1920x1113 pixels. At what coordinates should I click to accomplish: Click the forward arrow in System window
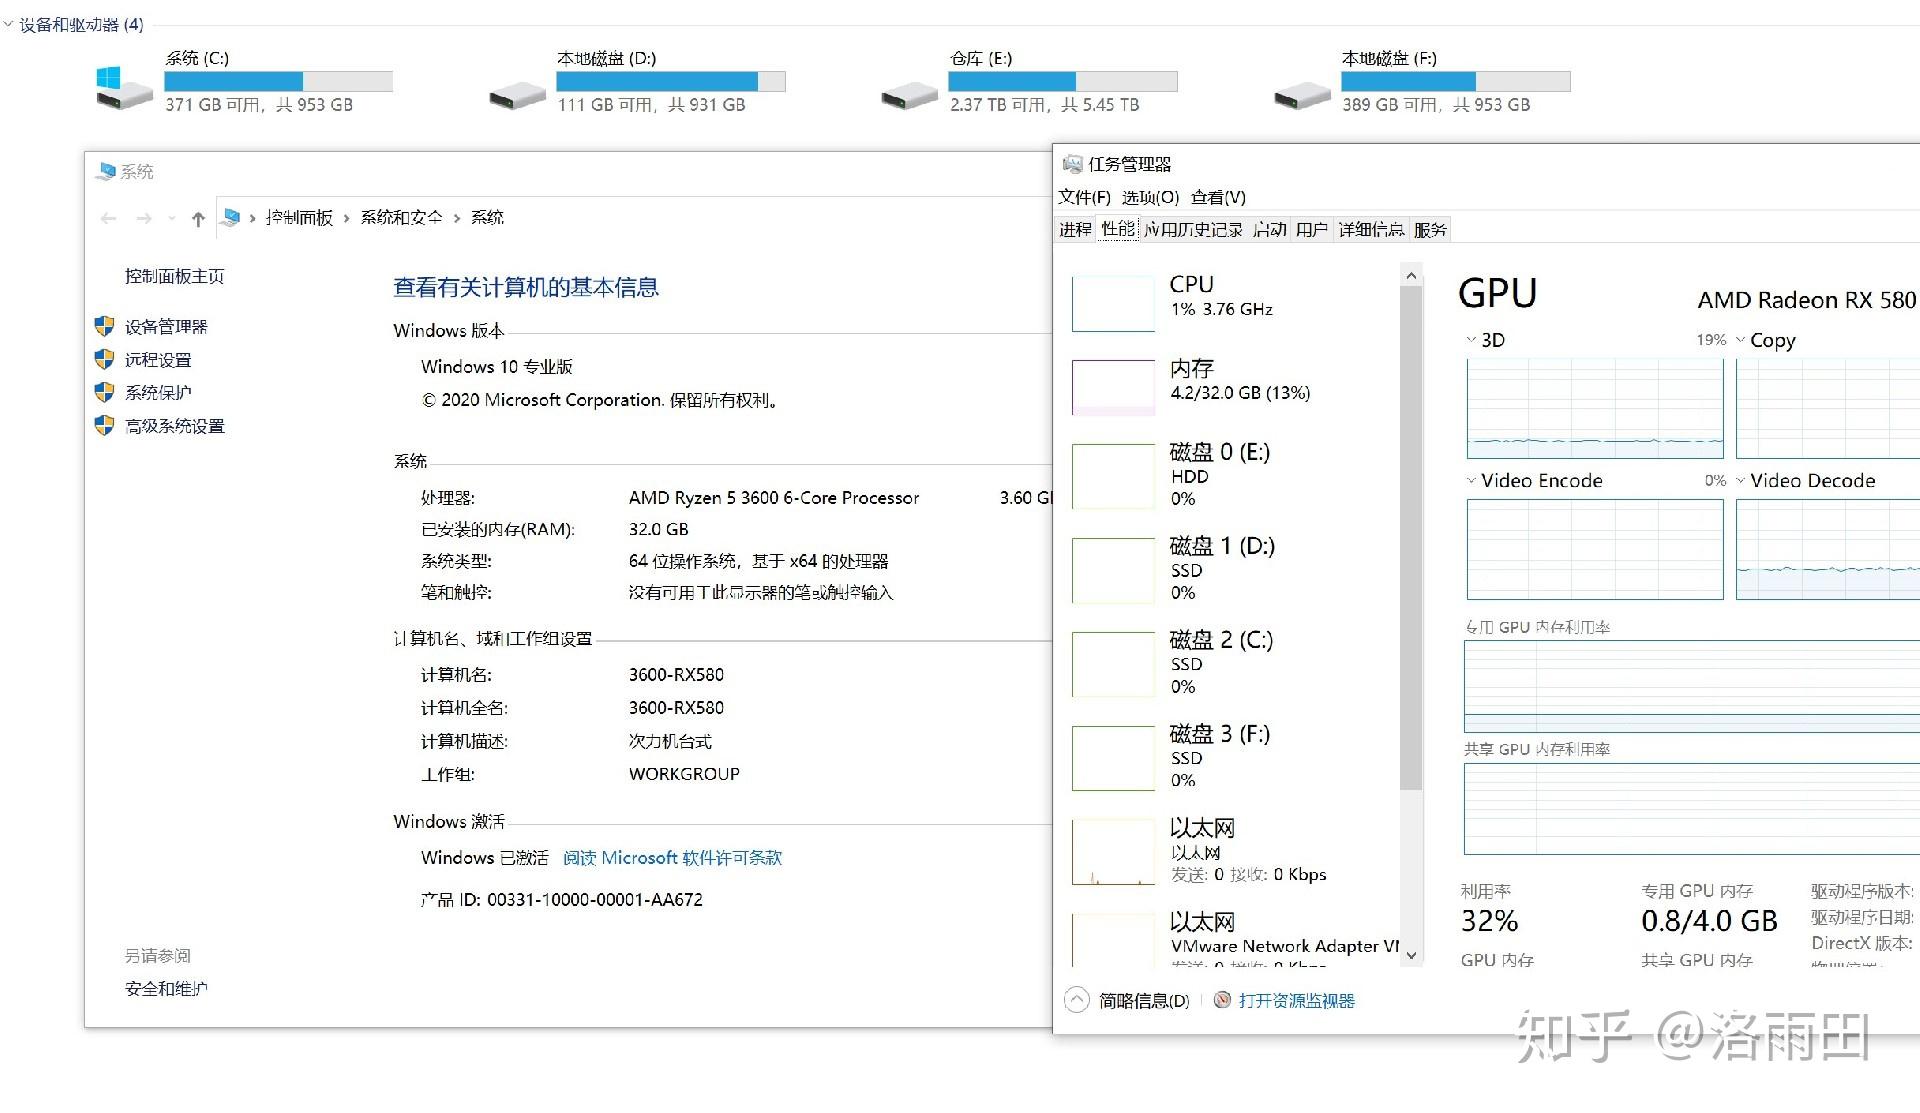(144, 218)
